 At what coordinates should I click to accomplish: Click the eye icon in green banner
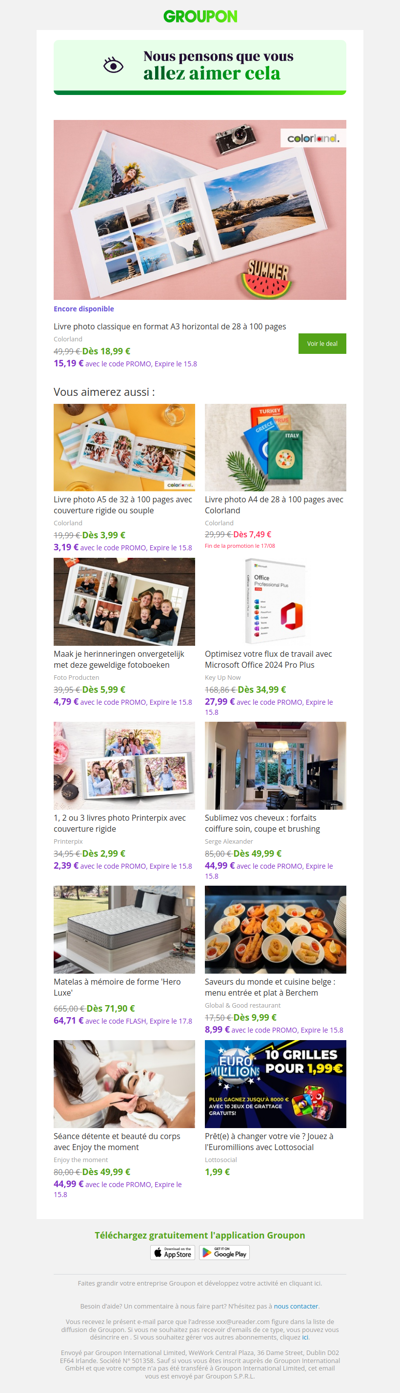click(114, 65)
